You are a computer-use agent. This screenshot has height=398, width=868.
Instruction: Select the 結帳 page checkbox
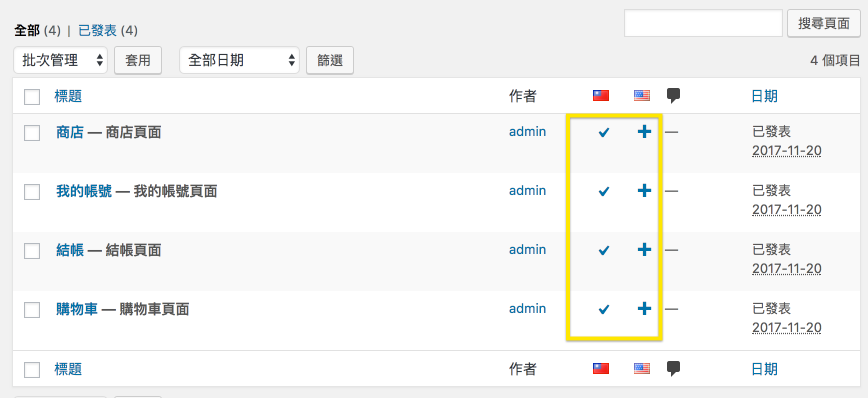(x=32, y=251)
